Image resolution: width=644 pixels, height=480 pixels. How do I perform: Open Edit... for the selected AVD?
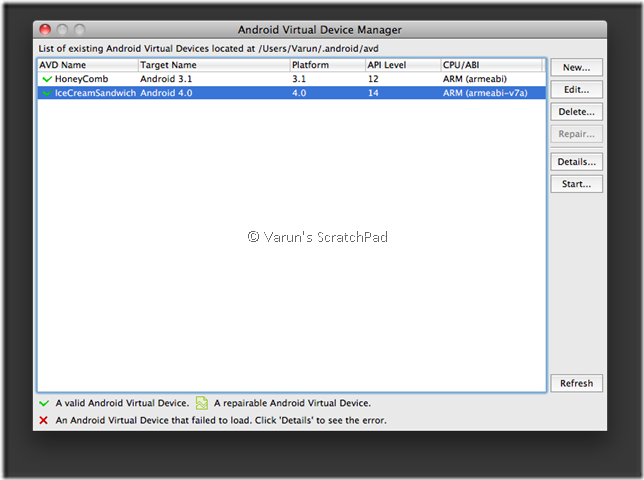pyautogui.click(x=576, y=90)
